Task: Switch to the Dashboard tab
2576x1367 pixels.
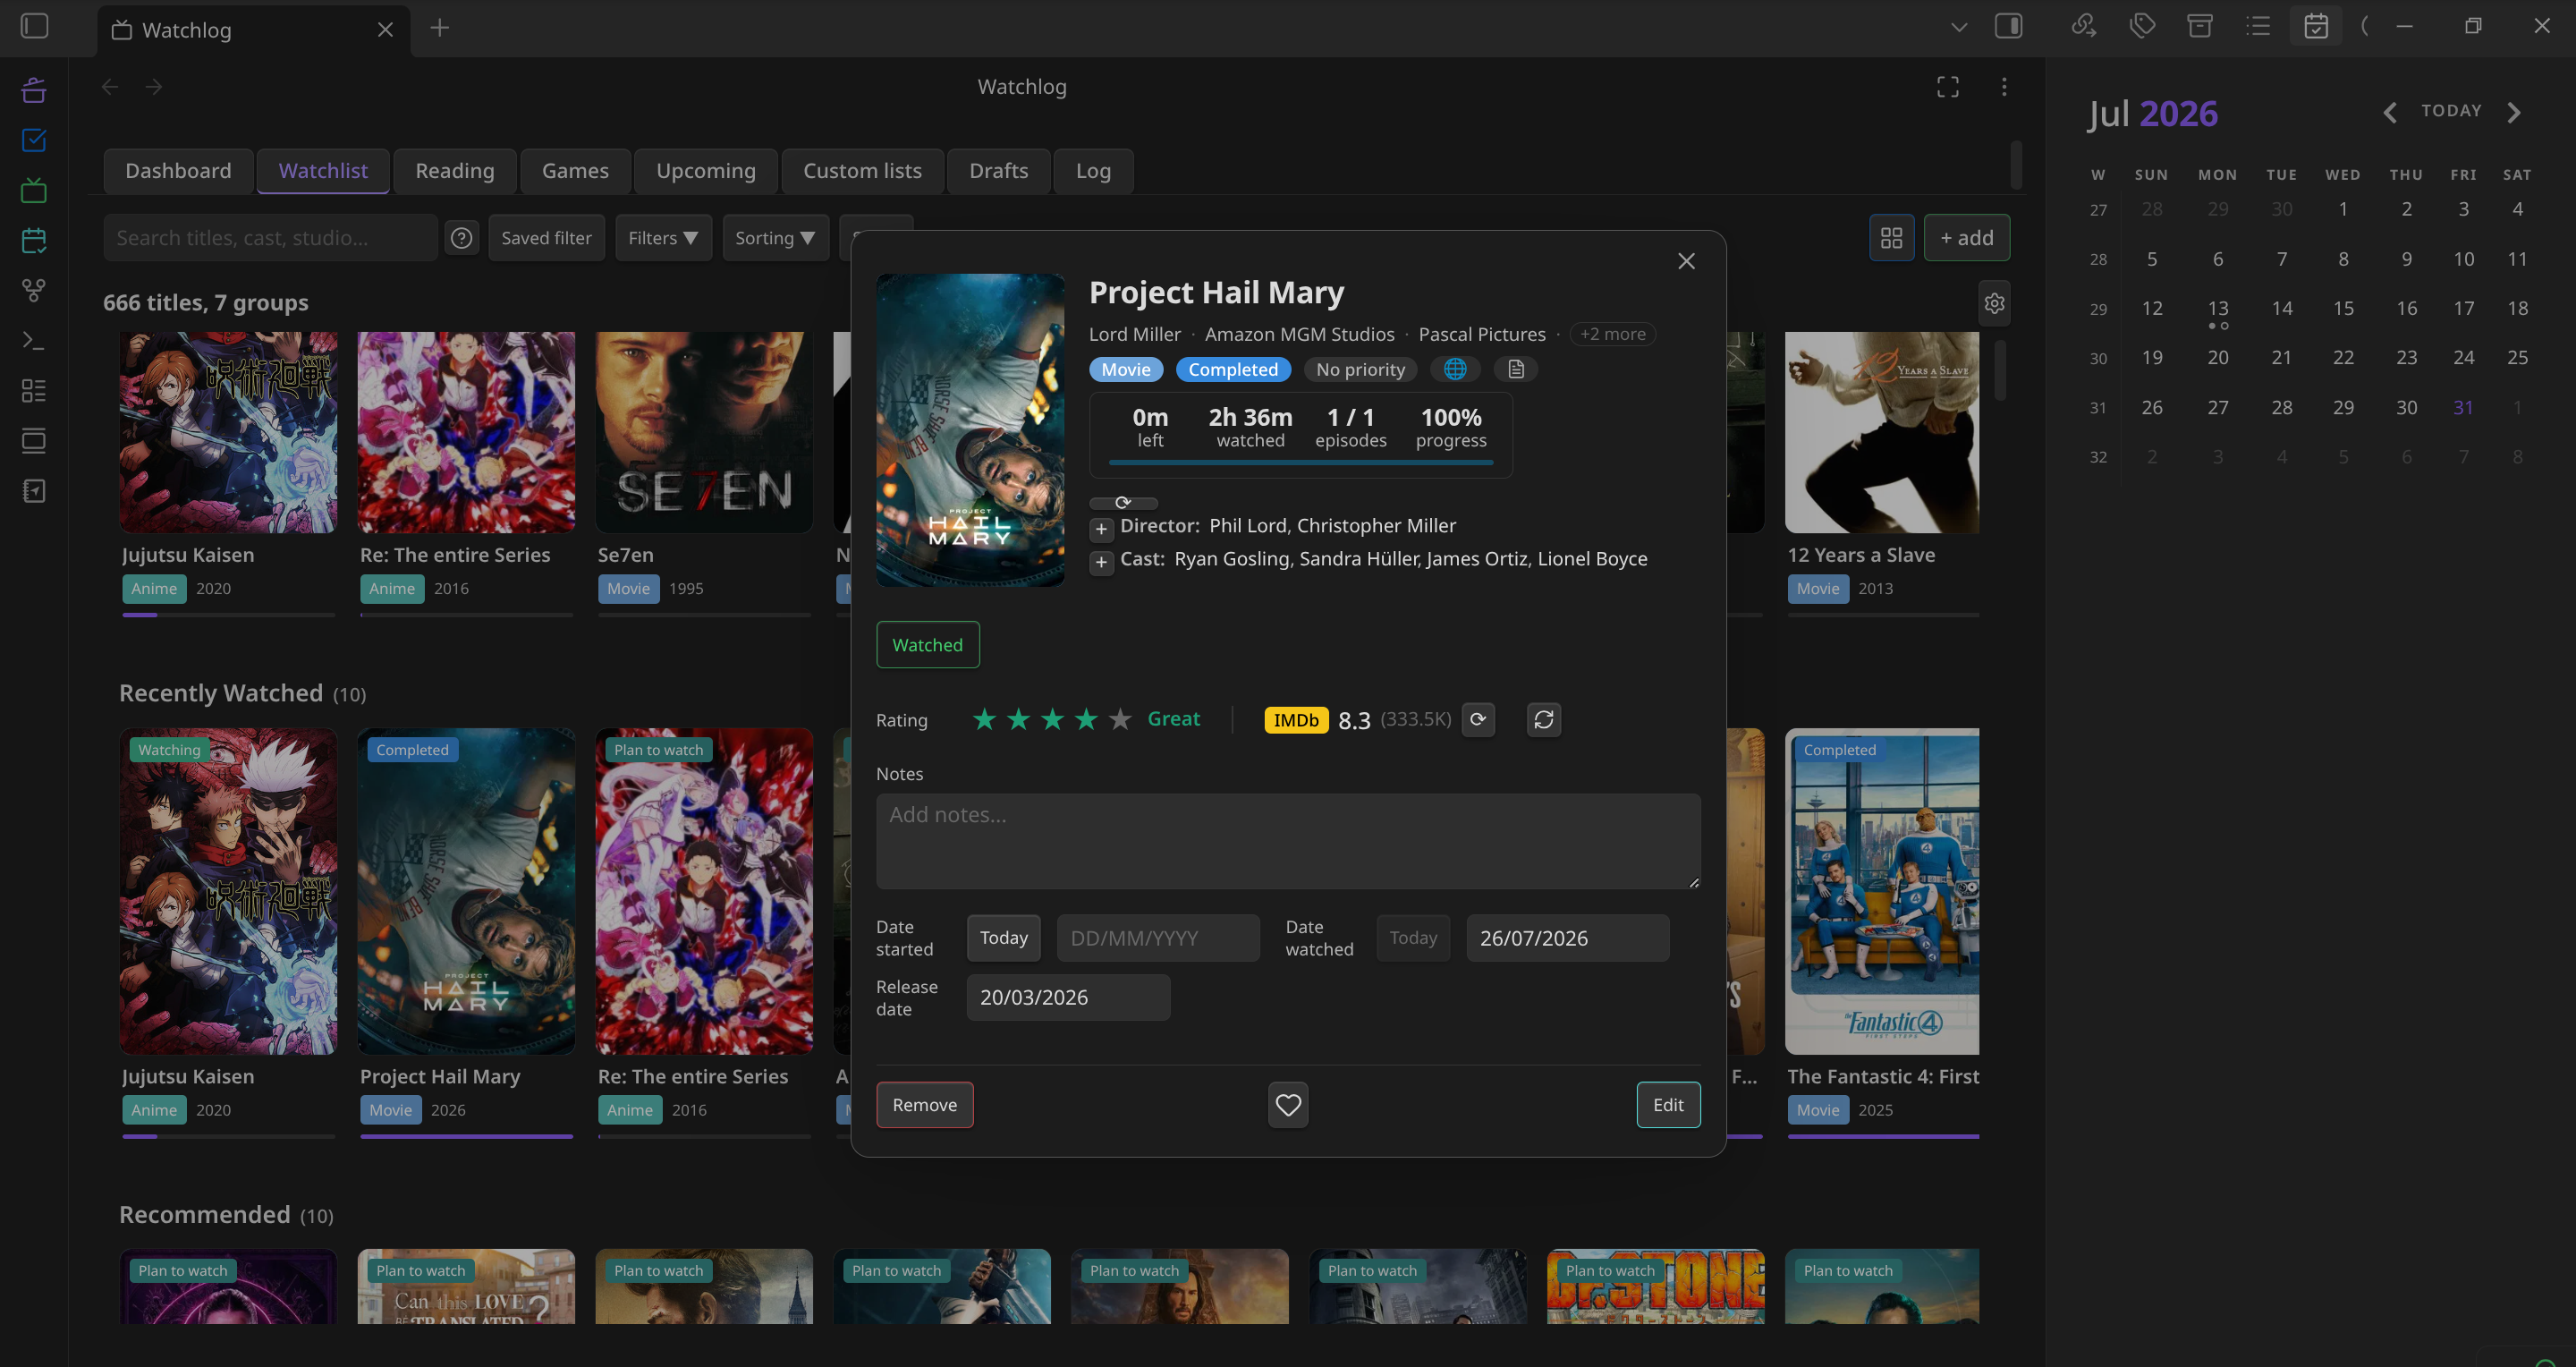Action: click(178, 171)
